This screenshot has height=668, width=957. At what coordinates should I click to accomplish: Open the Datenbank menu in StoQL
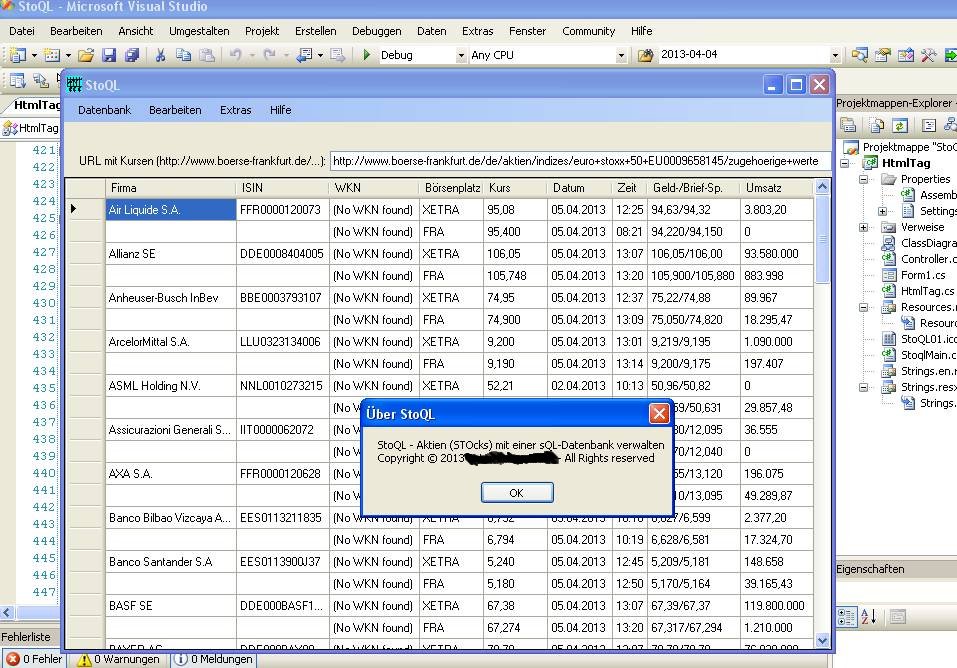pyautogui.click(x=104, y=110)
